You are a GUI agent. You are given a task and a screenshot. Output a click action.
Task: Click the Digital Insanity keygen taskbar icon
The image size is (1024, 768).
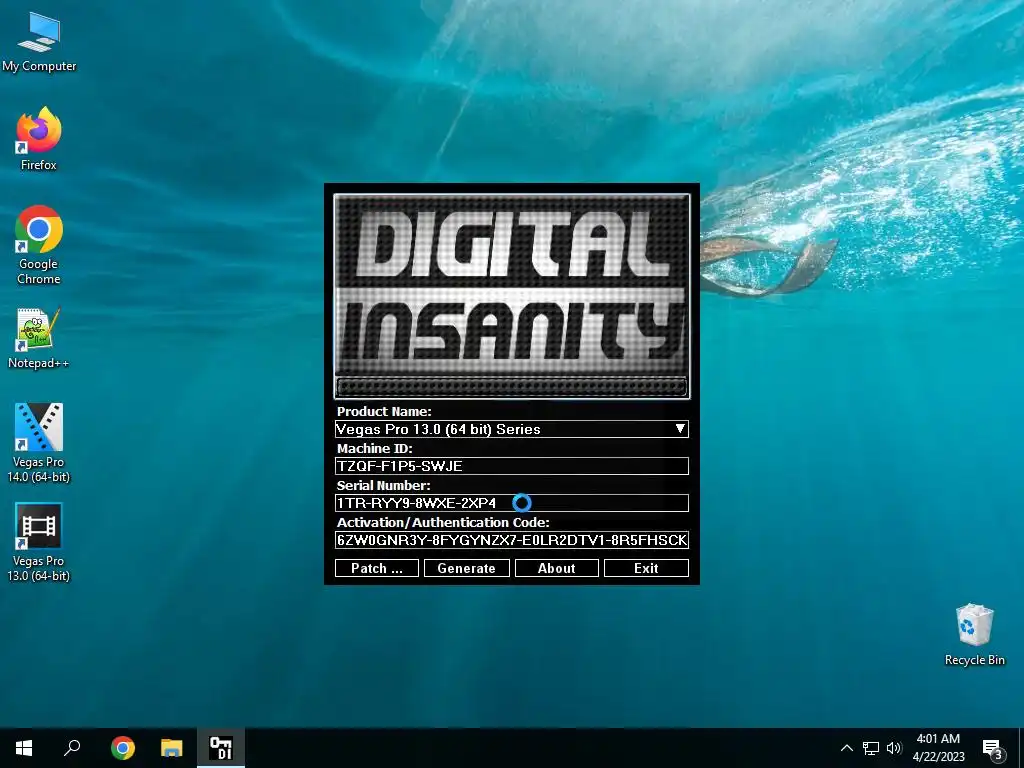(221, 748)
